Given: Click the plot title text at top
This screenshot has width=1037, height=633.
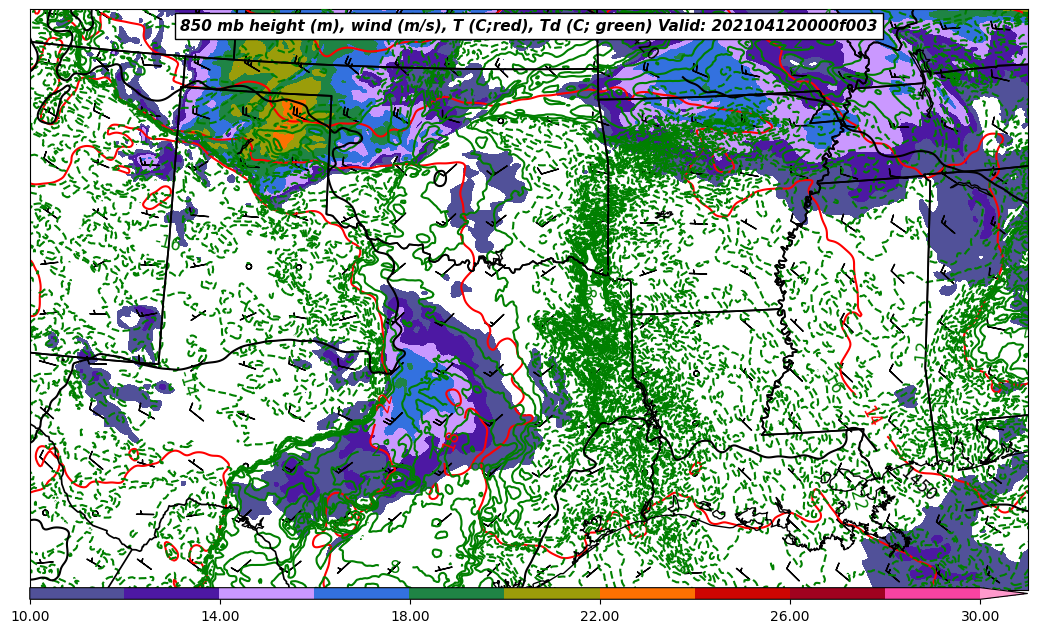Looking at the screenshot, I should (x=528, y=26).
